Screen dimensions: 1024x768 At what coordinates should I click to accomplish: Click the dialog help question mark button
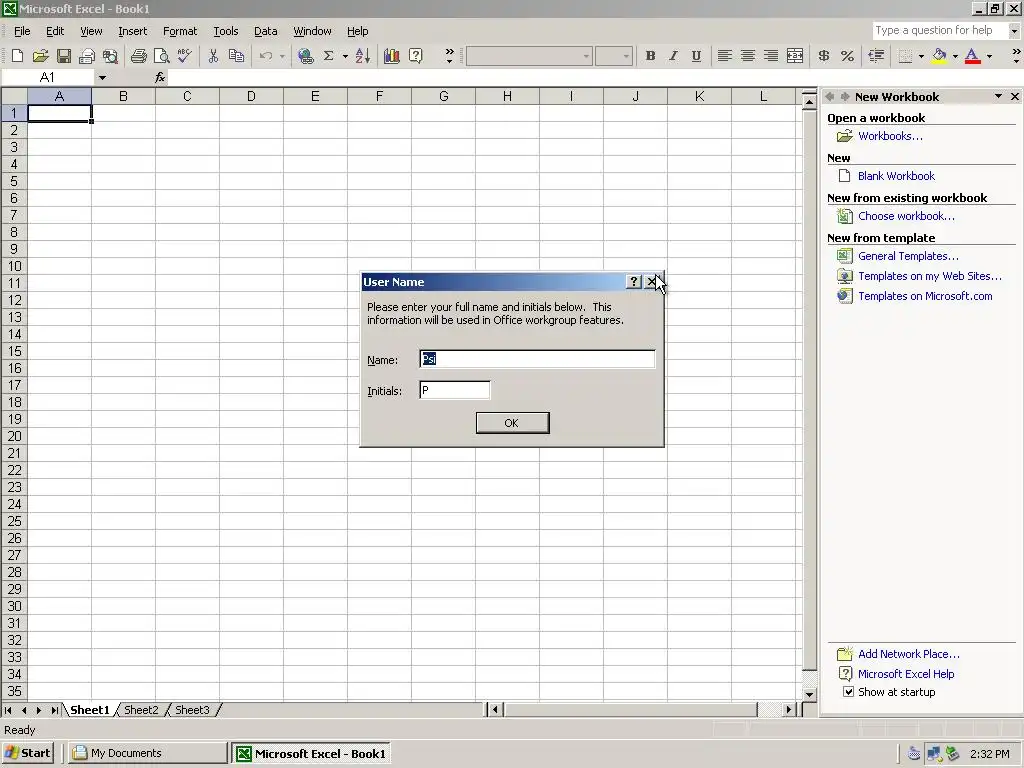click(633, 281)
